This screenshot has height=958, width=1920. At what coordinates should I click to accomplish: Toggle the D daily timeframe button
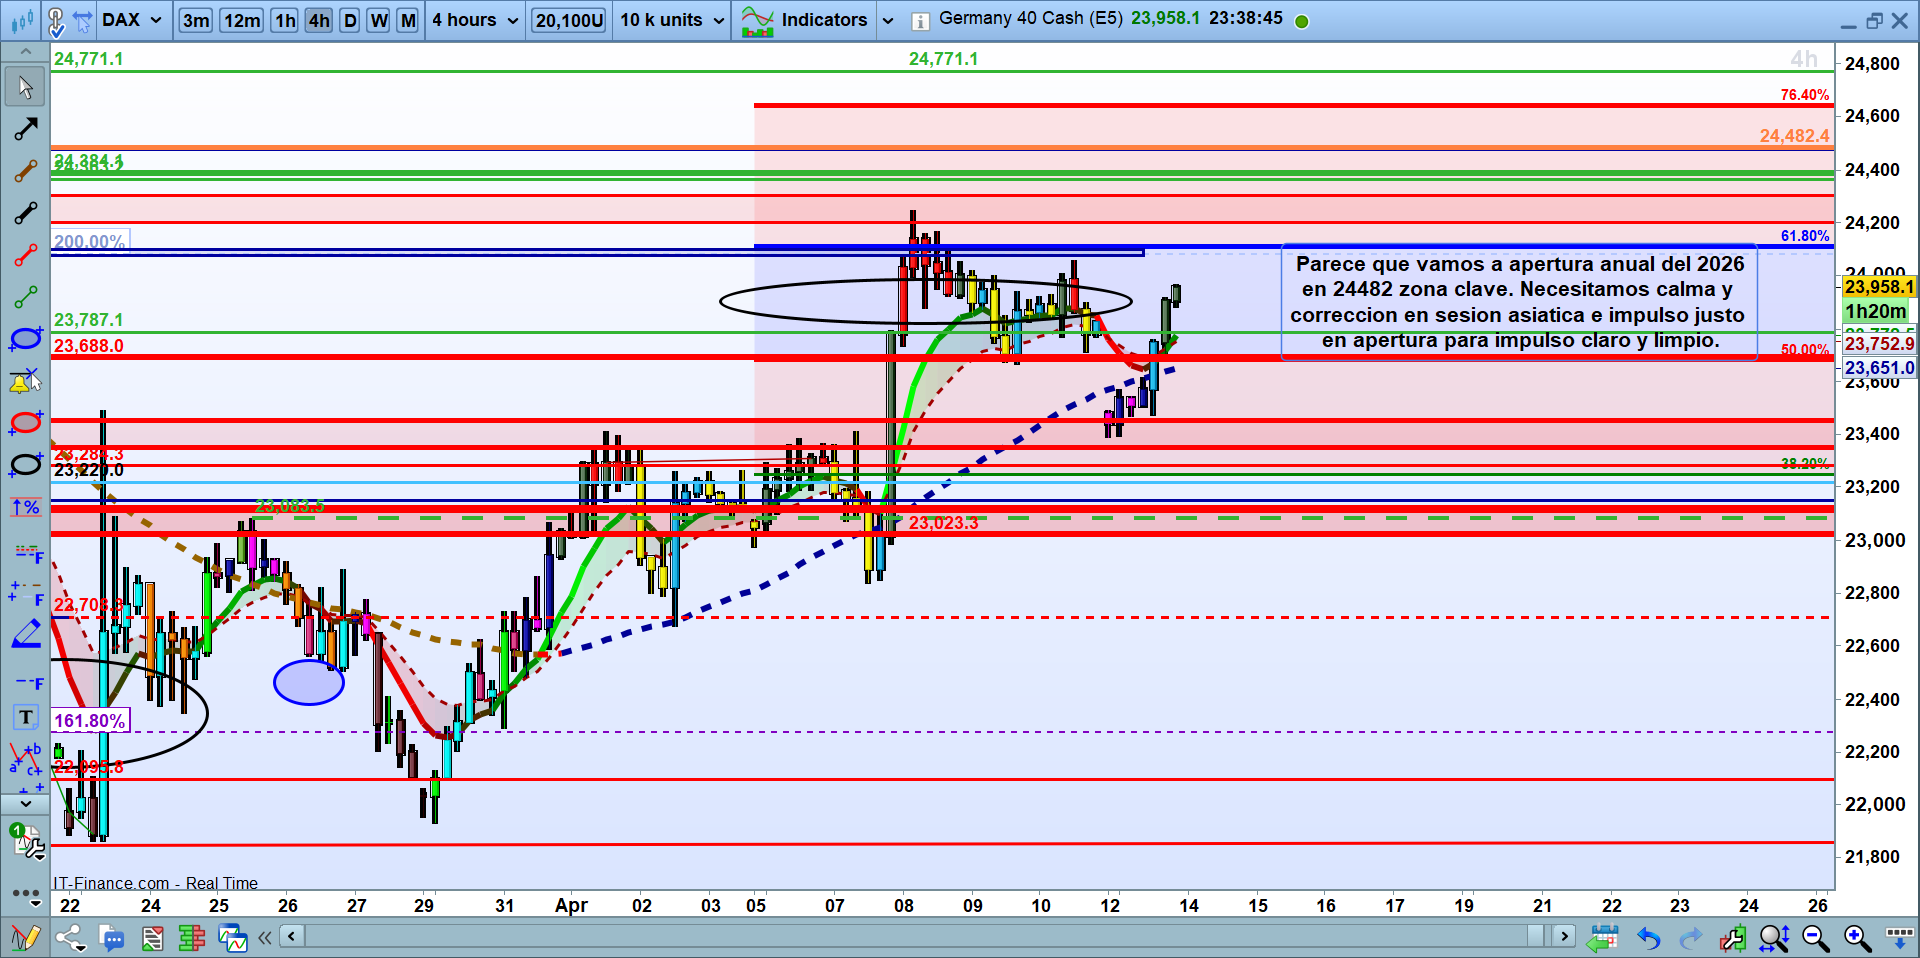coord(350,20)
